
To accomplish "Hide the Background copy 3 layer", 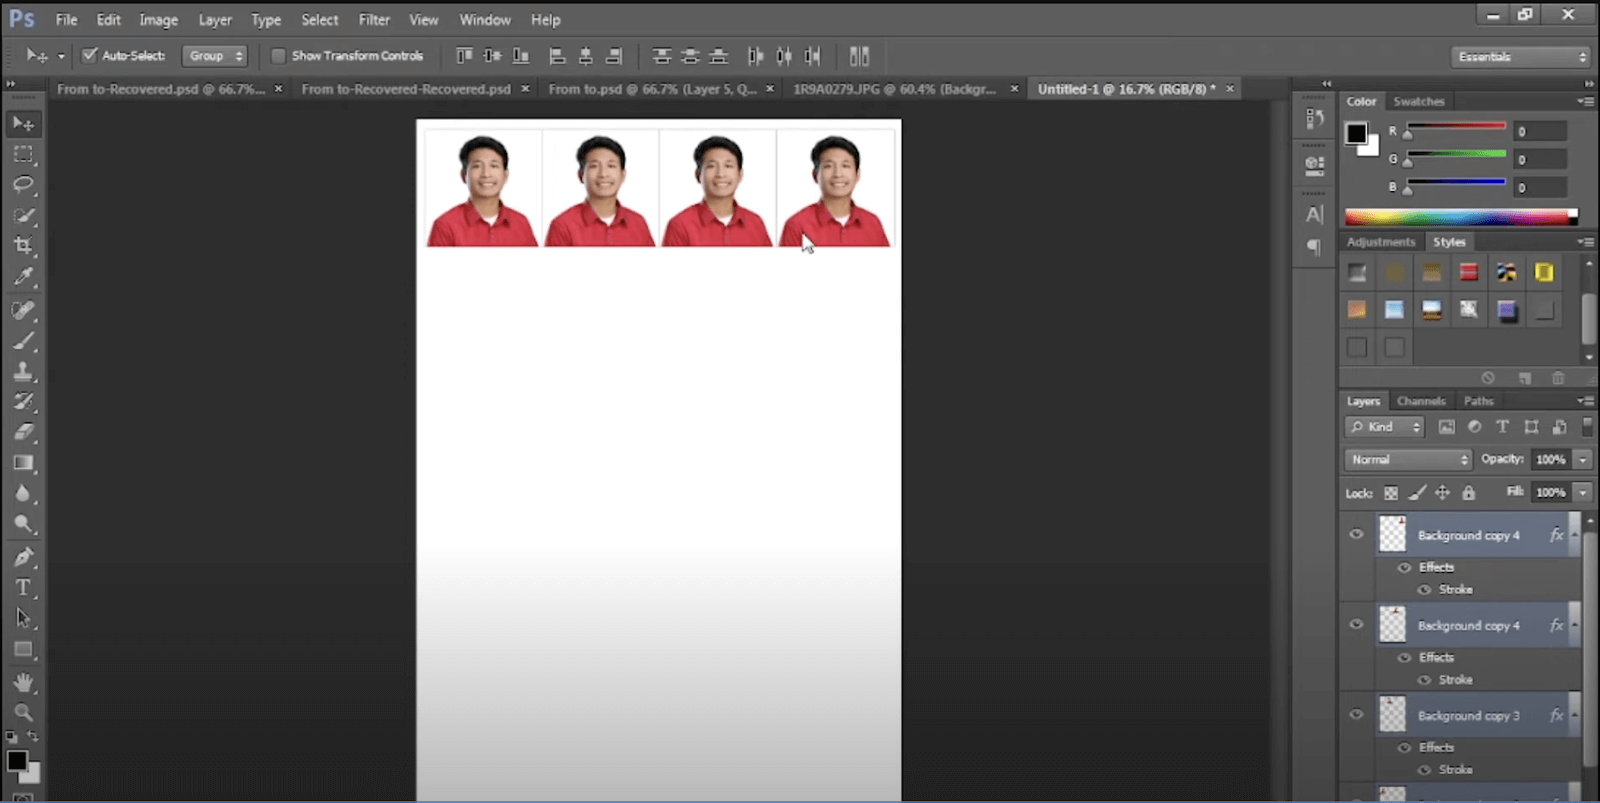I will (1356, 714).
